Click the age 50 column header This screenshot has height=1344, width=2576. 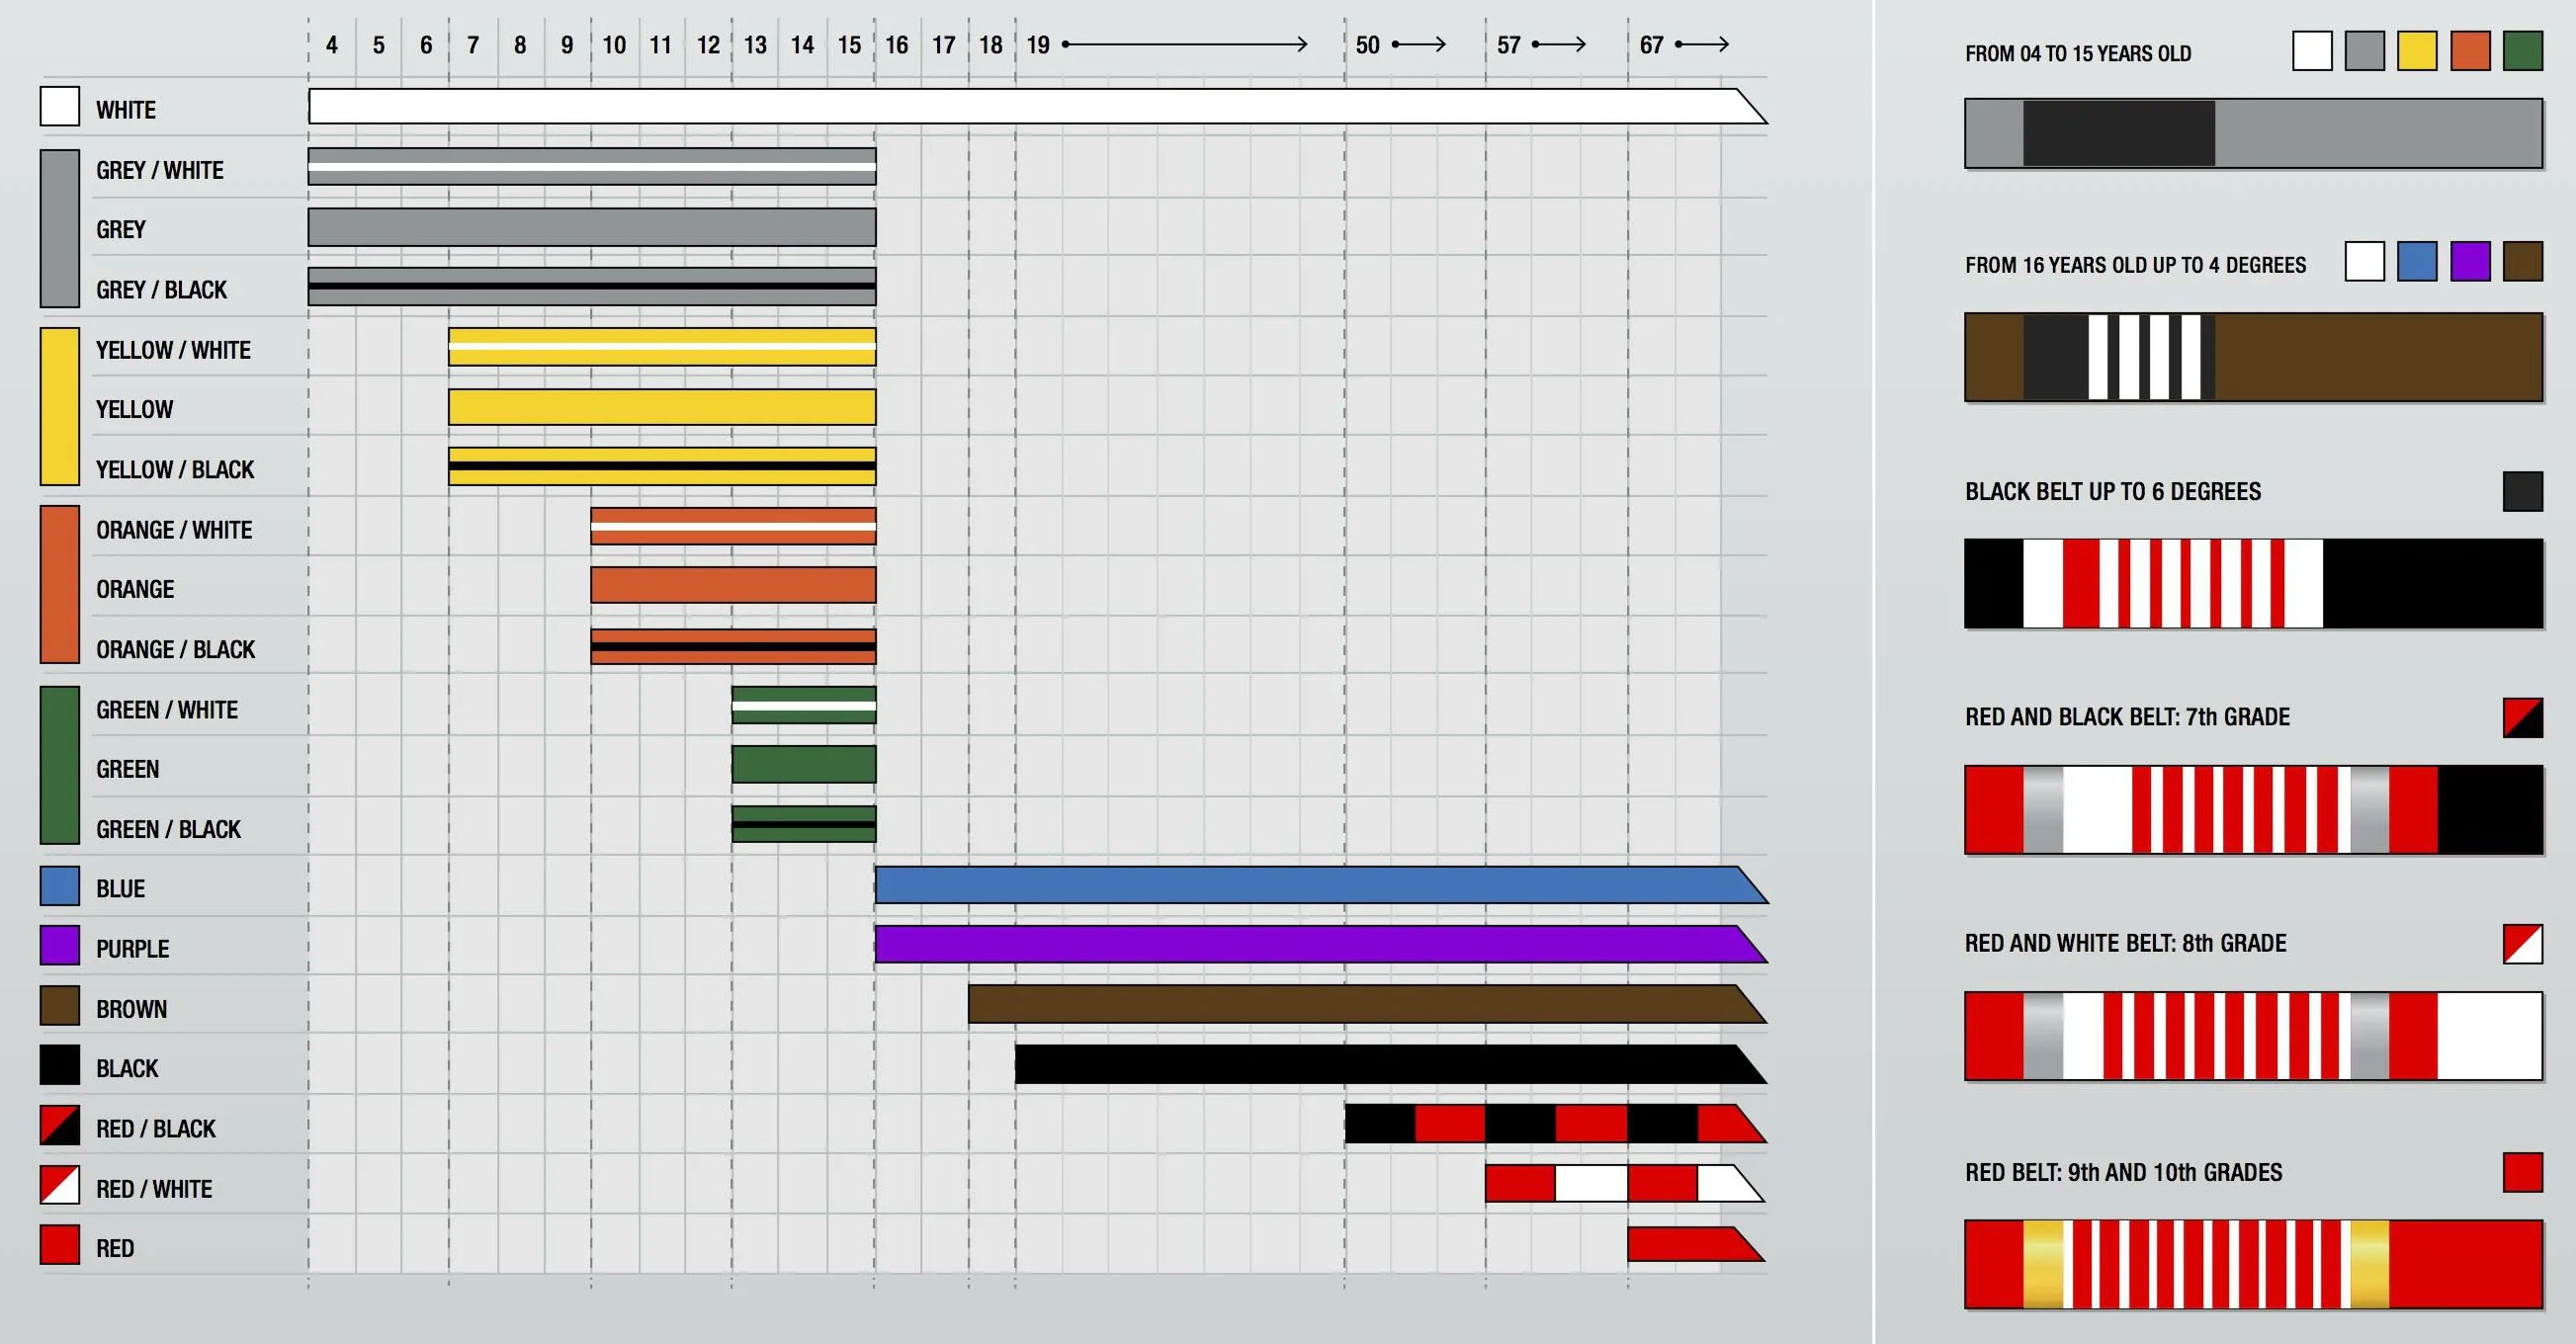pos(1368,45)
